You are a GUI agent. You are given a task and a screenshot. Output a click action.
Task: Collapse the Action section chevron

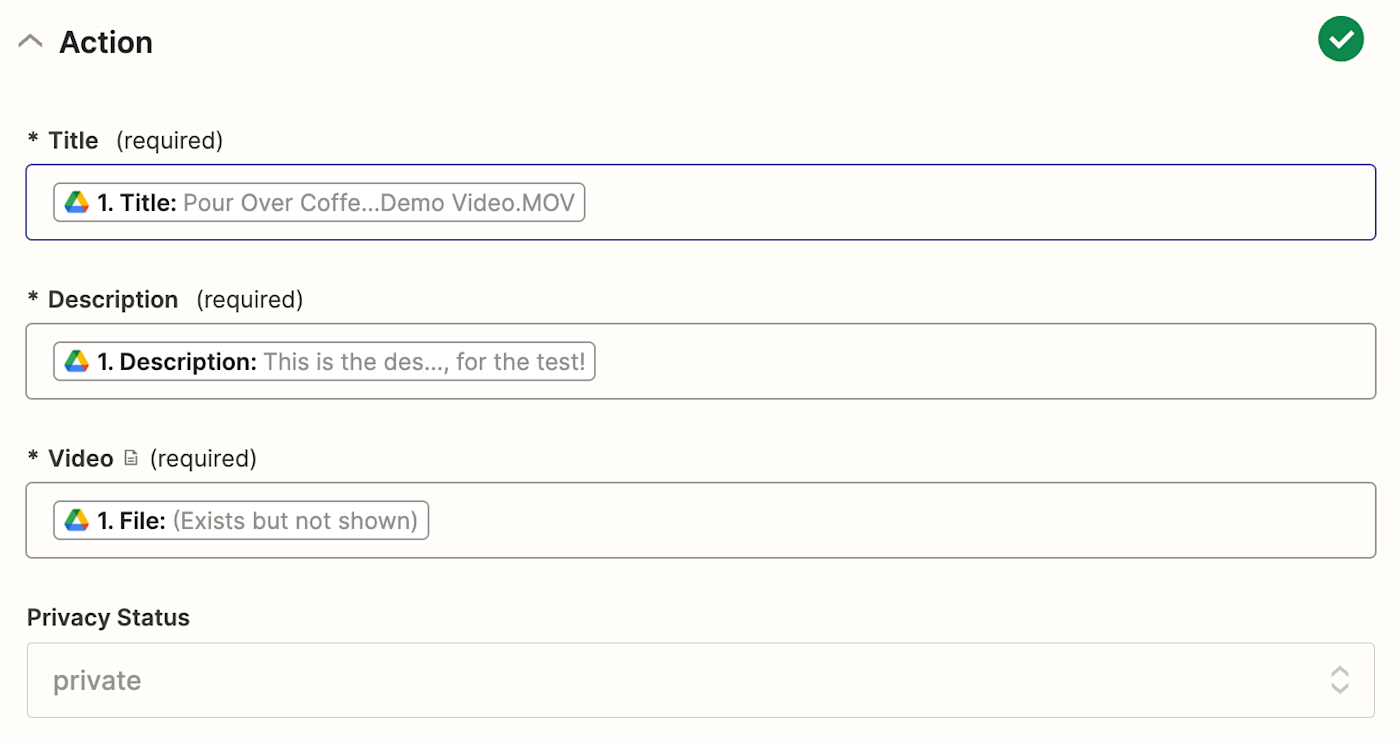coord(31,42)
